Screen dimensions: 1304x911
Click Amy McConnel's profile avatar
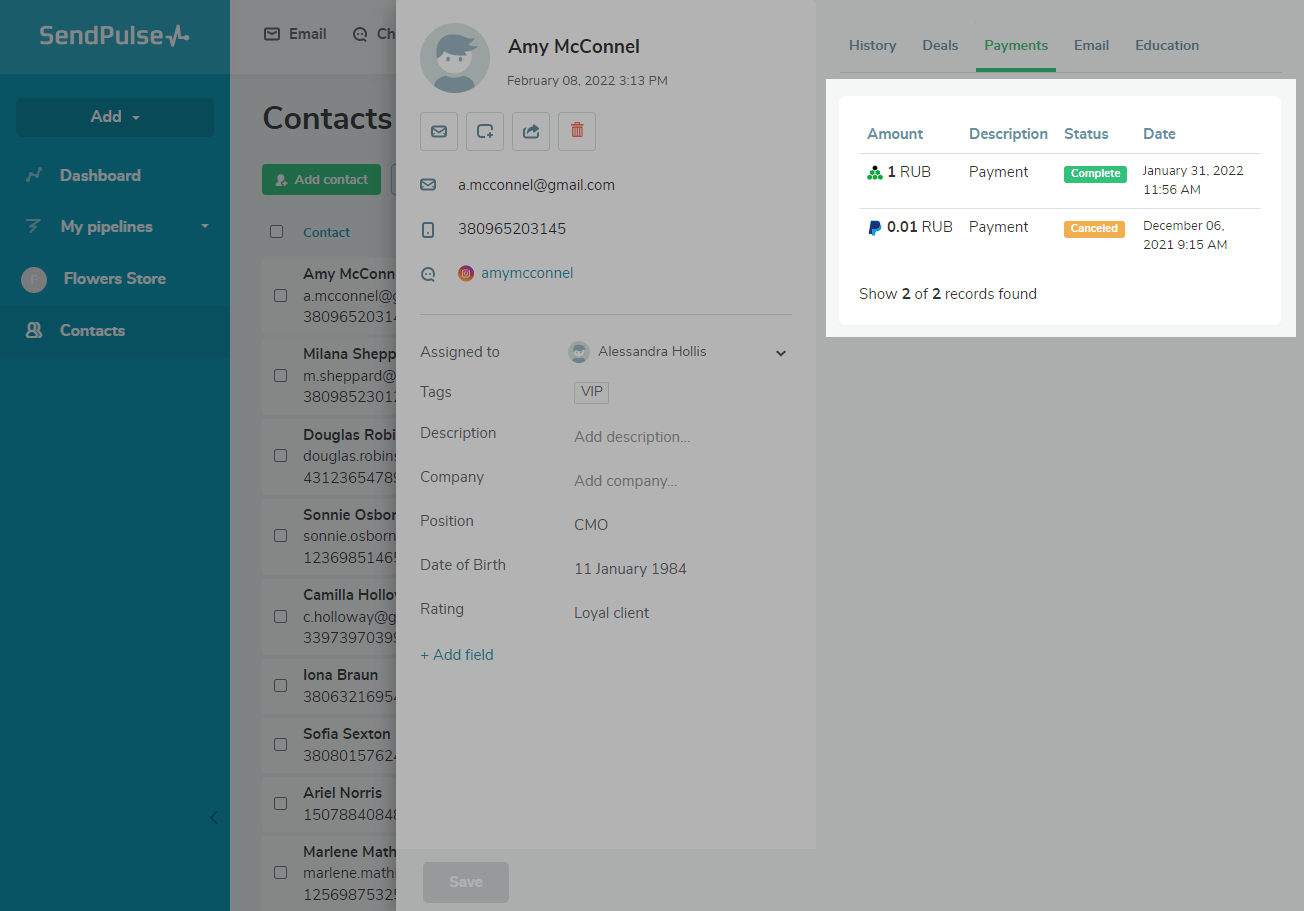click(455, 58)
